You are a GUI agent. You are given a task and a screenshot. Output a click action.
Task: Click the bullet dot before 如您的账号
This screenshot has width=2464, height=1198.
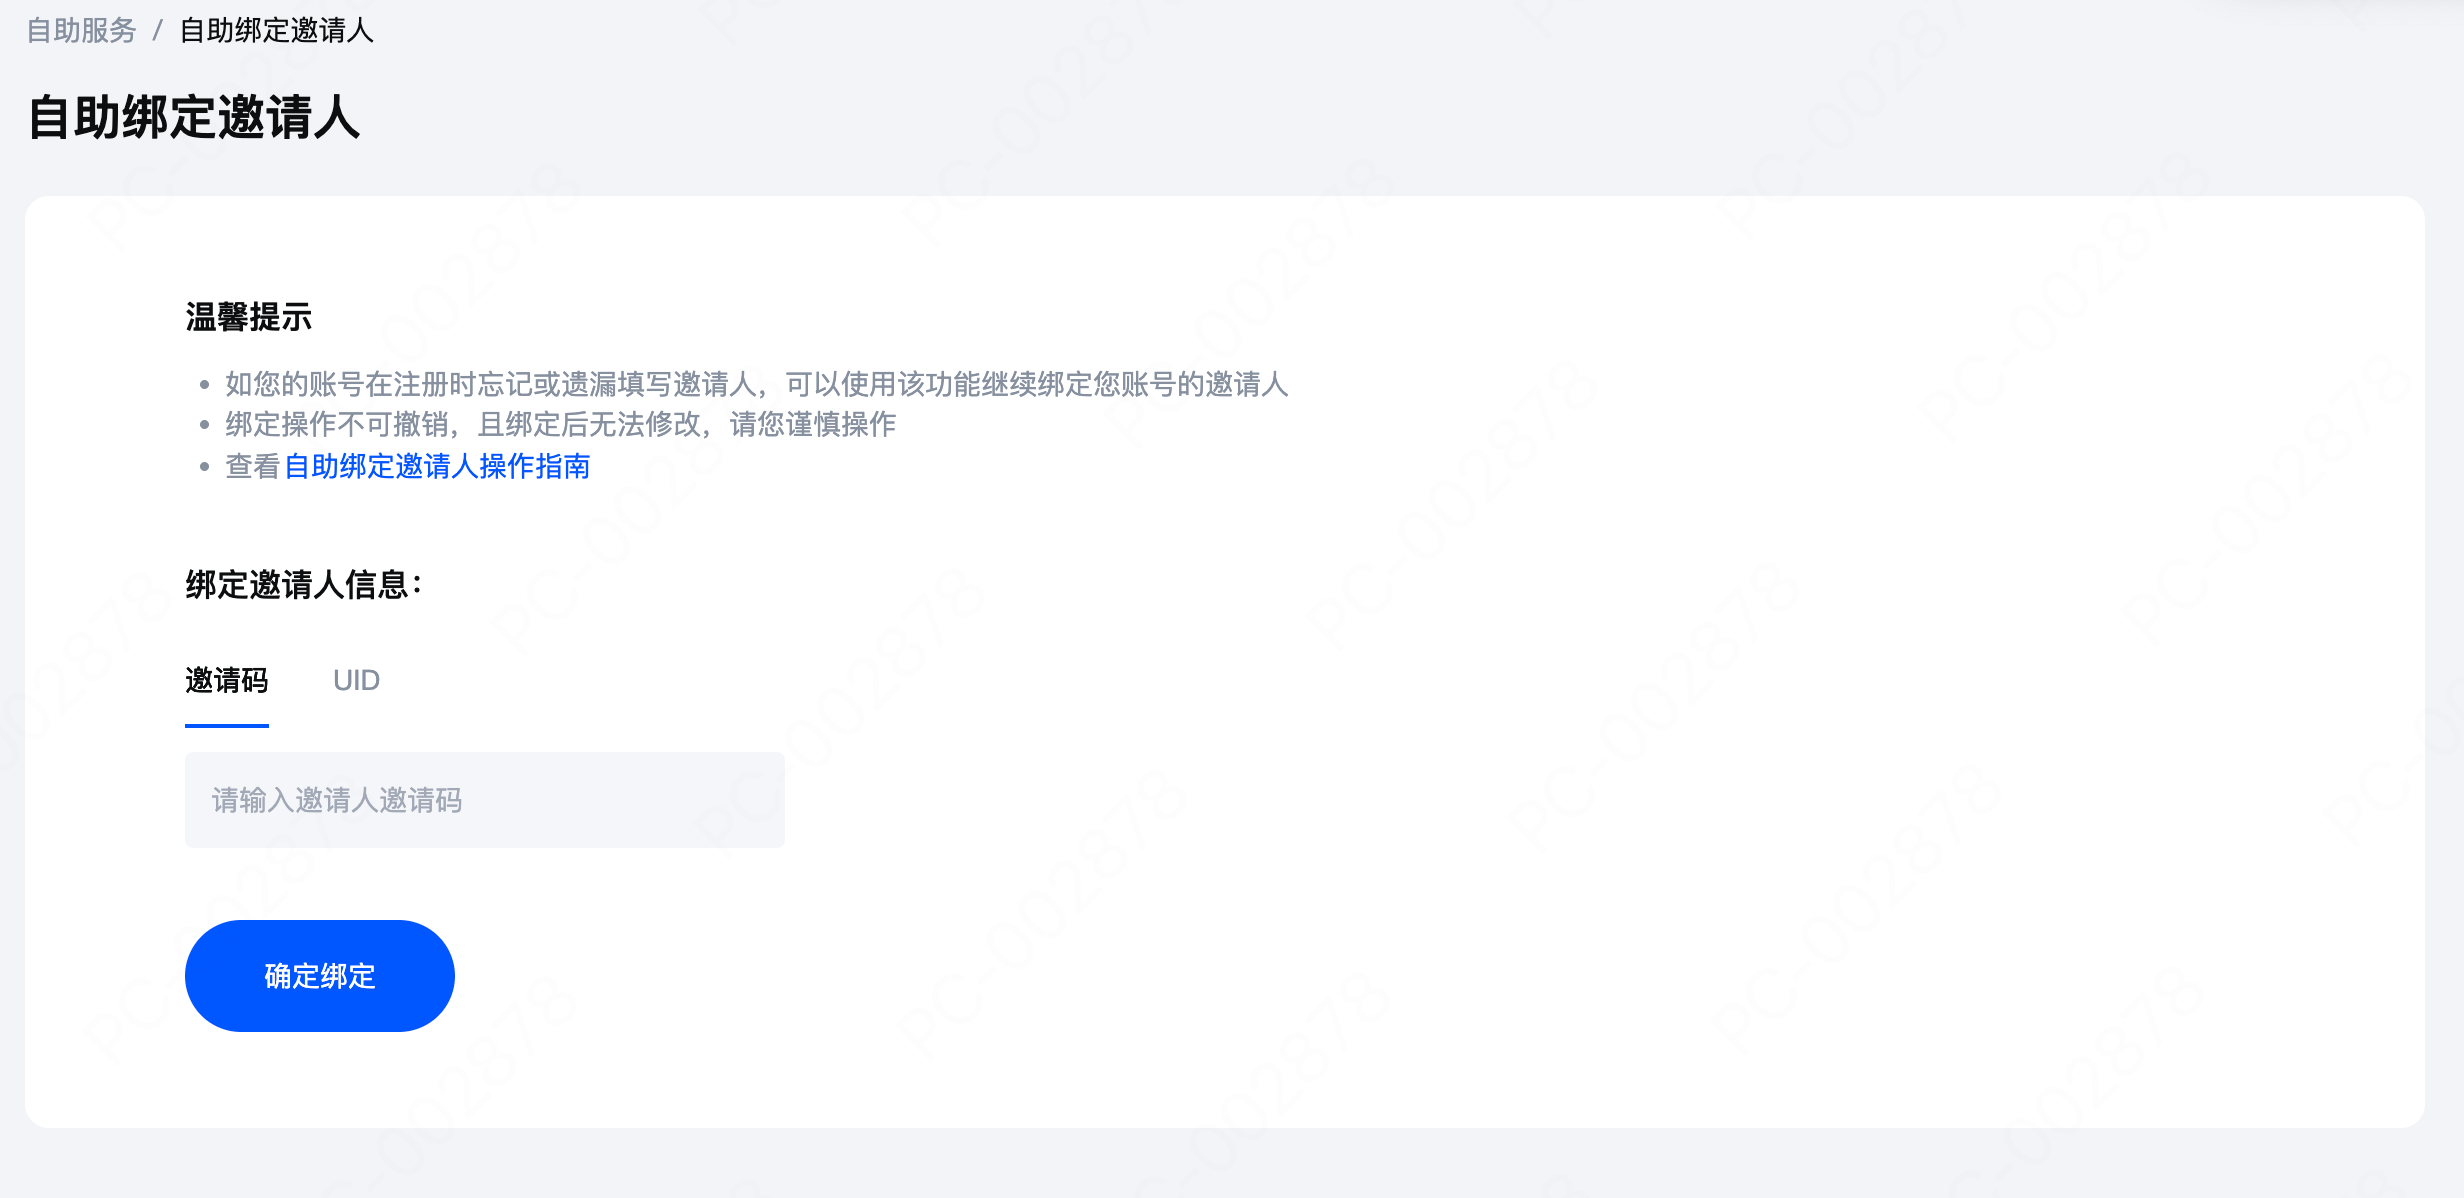click(205, 385)
